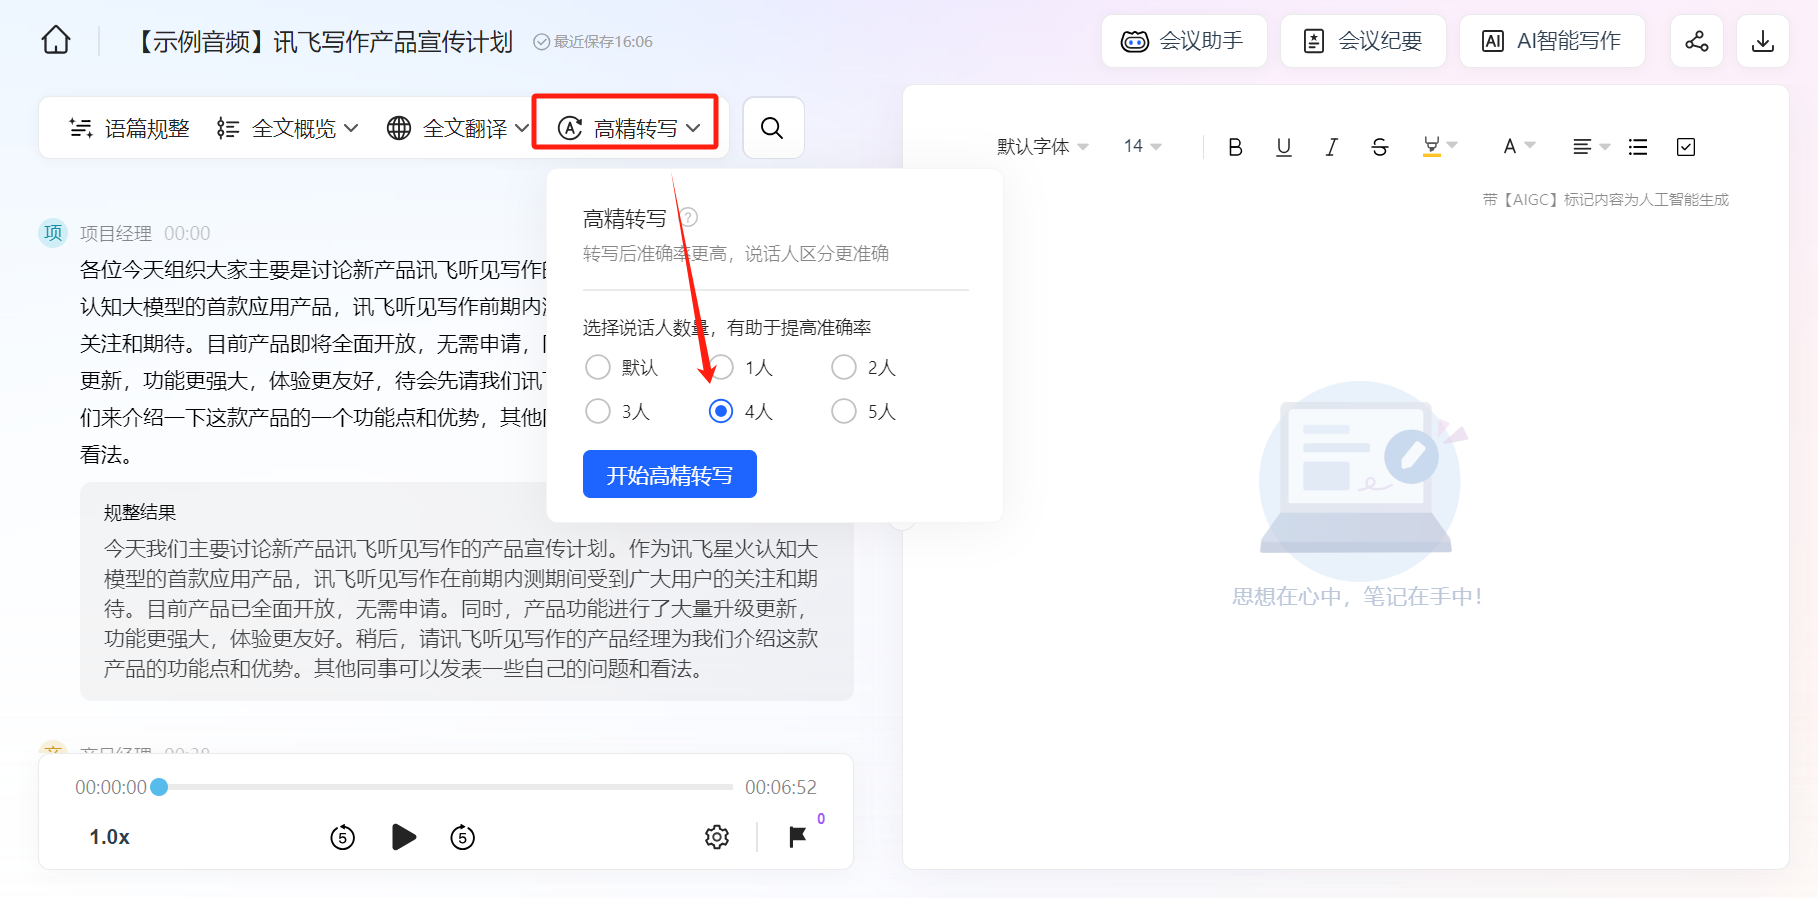The height and width of the screenshot is (898, 1818).
Task: Select 2人 speaker option
Action: click(864, 367)
